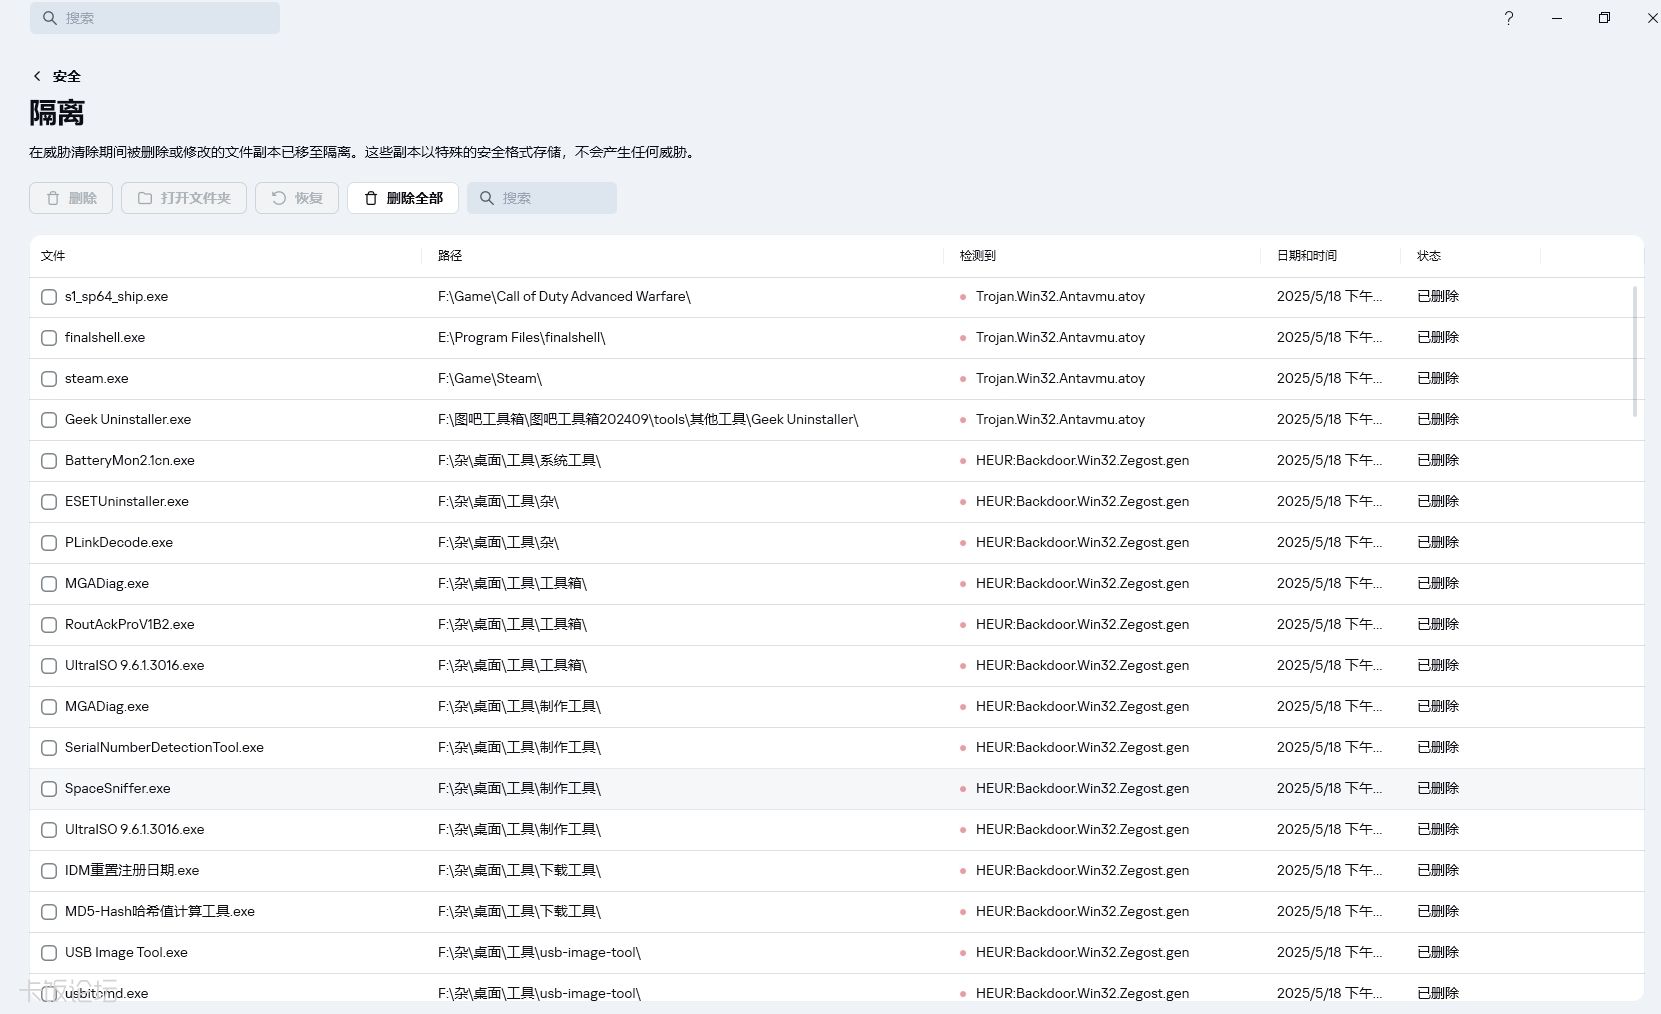The width and height of the screenshot is (1661, 1014).
Task: Click the date cell in steam.exe row
Action: pyautogui.click(x=1329, y=379)
